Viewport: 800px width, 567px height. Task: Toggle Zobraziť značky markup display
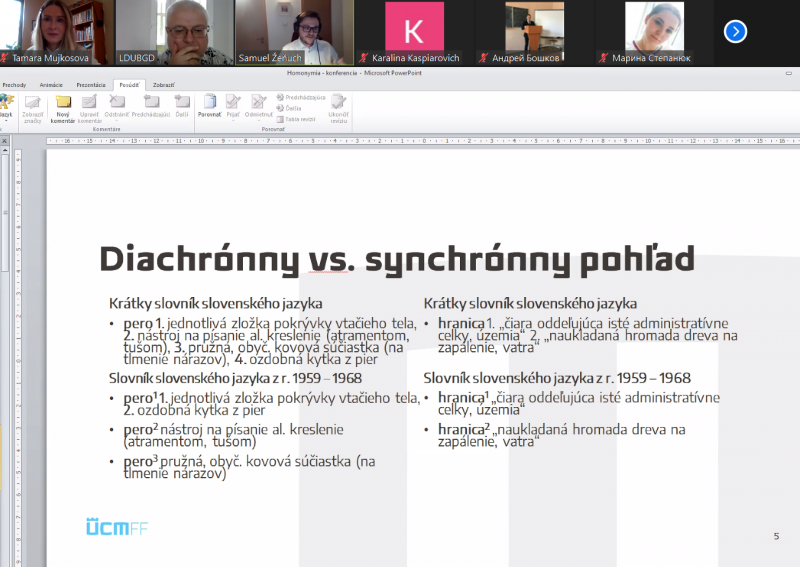click(x=33, y=105)
